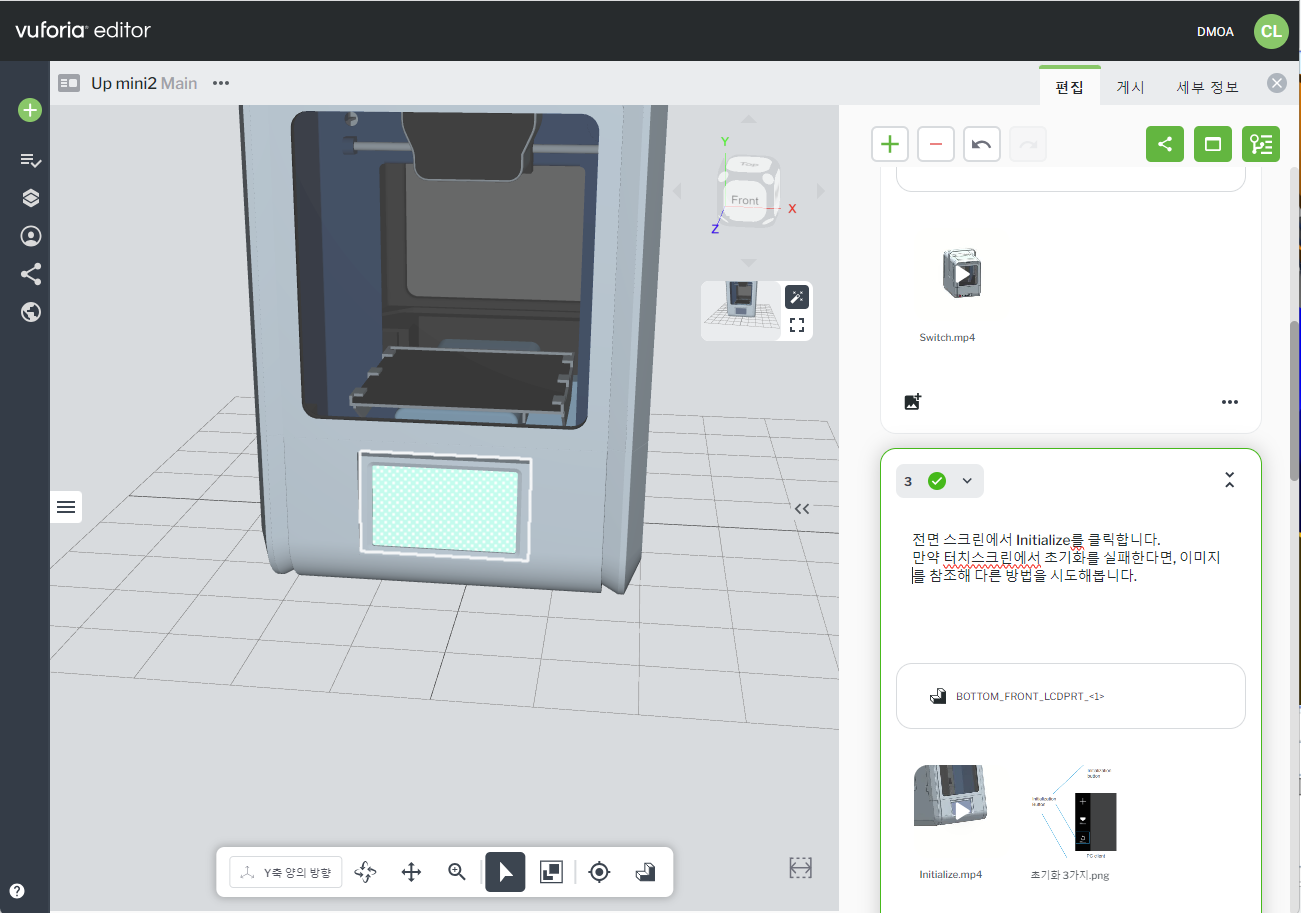Click the green add button in left sidebar
The image size is (1301, 913).
click(x=30, y=110)
